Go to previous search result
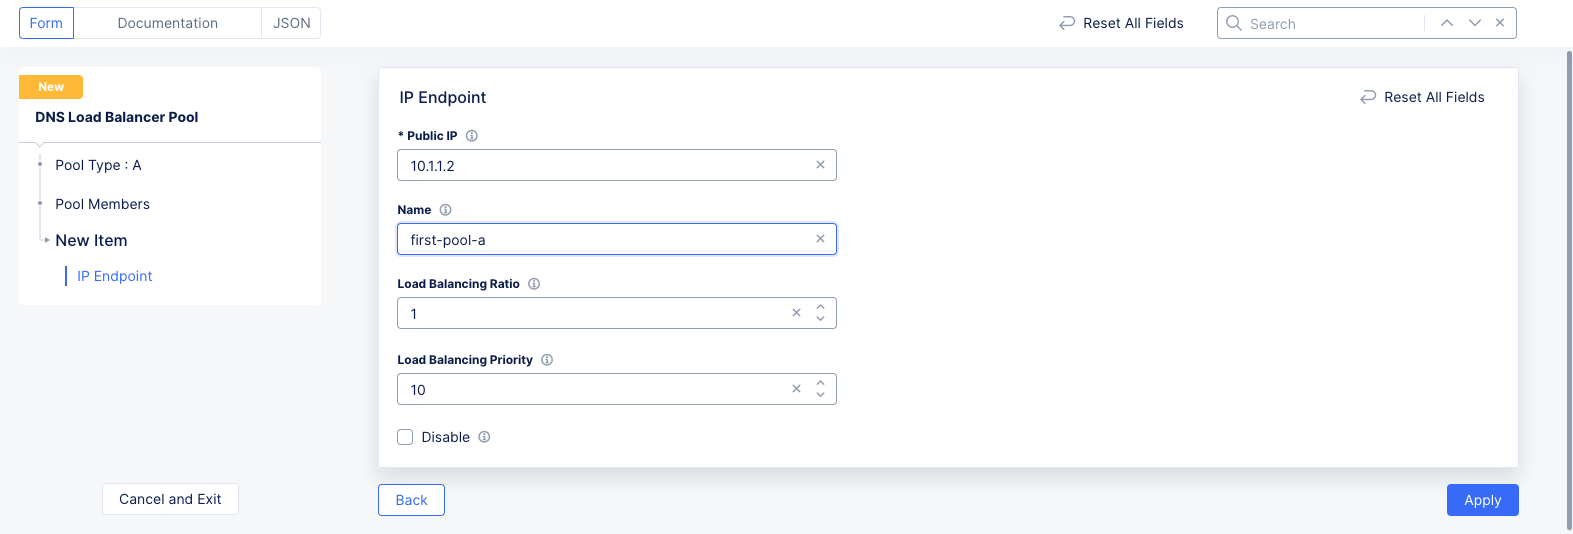 (x=1446, y=23)
